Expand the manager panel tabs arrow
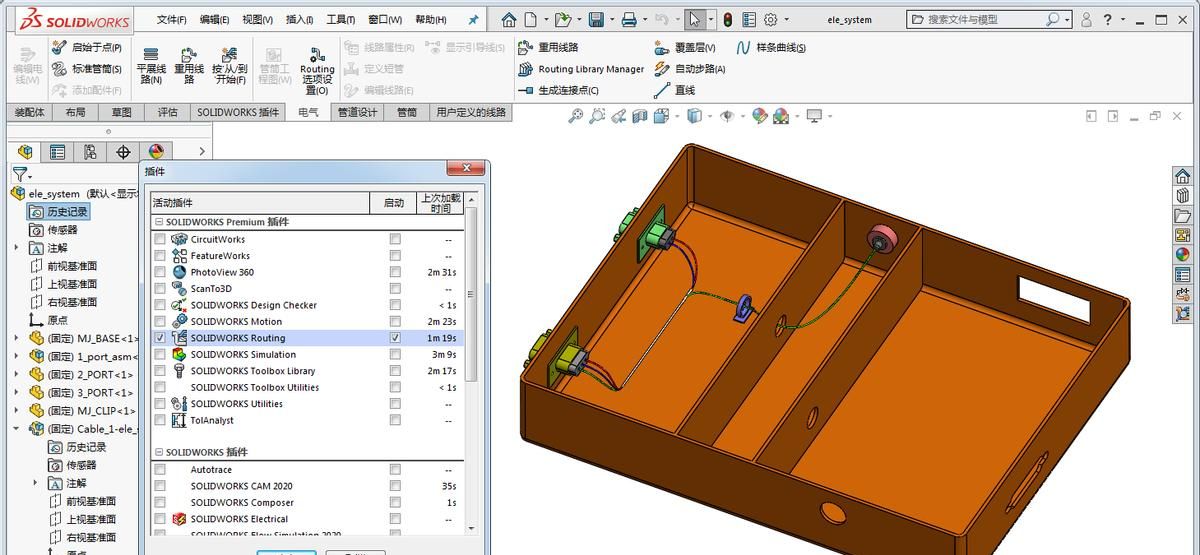This screenshot has width=1200, height=555. 201,152
